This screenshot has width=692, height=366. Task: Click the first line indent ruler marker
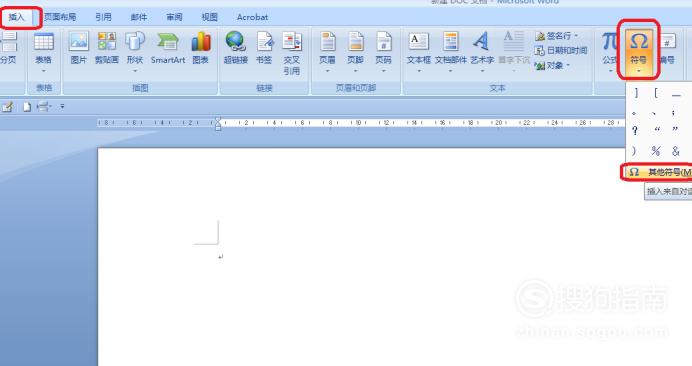[x=218, y=120]
